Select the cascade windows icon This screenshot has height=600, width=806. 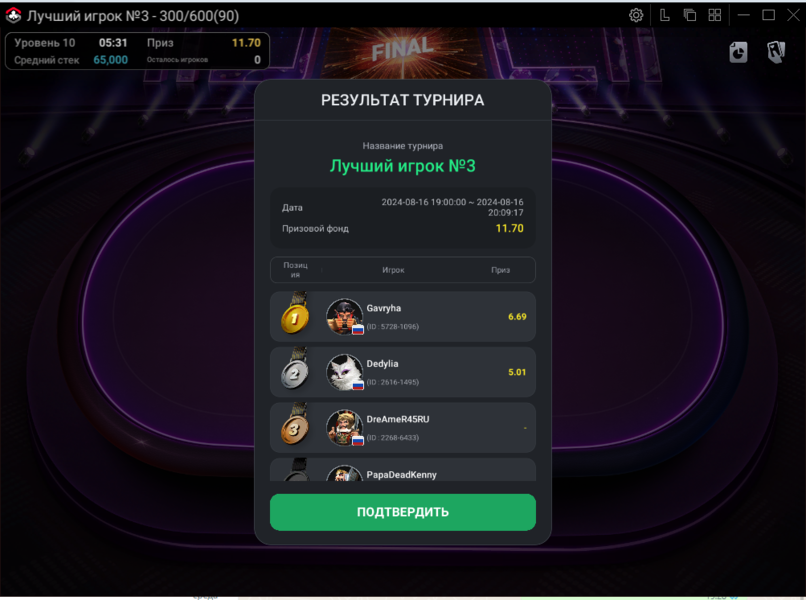(689, 15)
